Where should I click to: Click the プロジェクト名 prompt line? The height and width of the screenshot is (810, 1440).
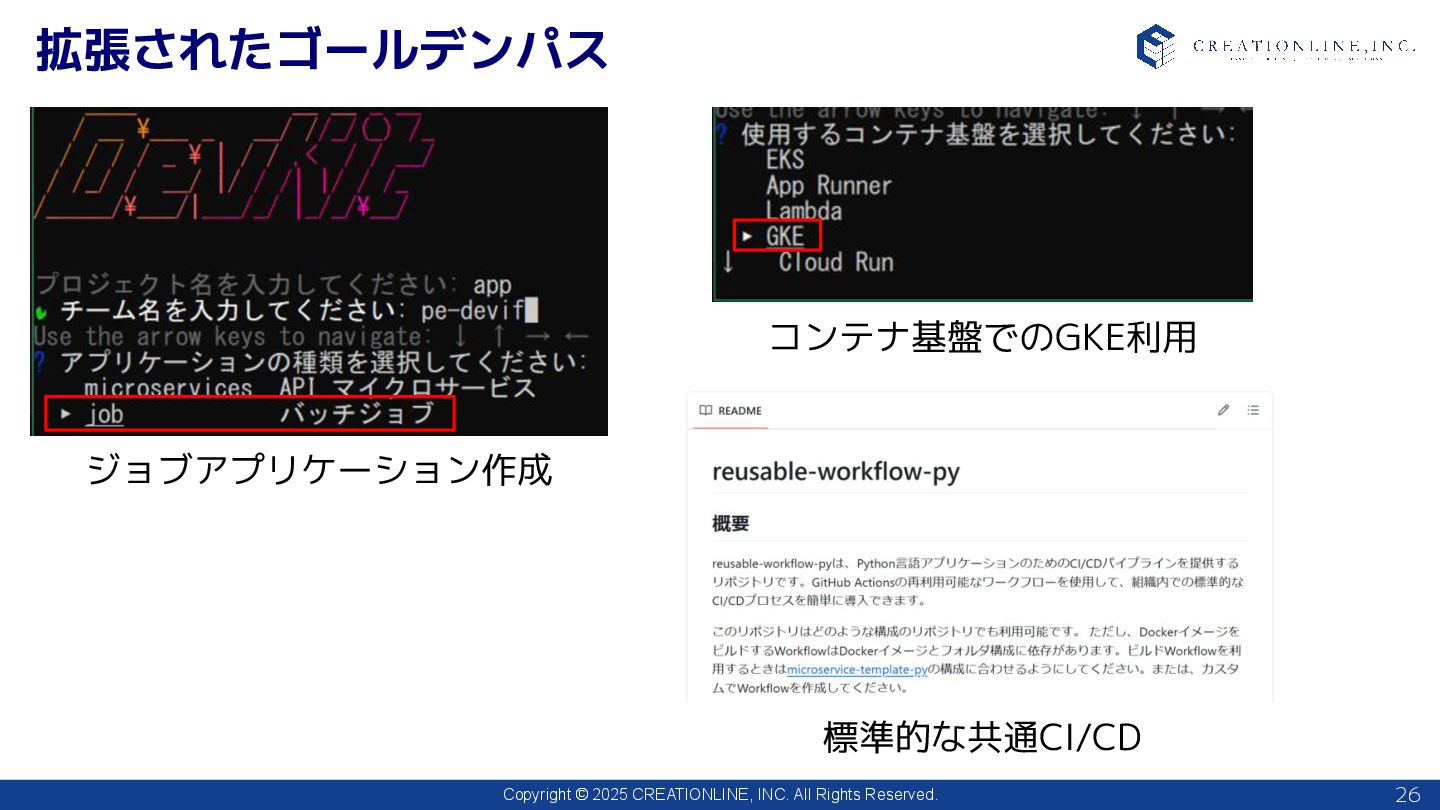(273, 285)
